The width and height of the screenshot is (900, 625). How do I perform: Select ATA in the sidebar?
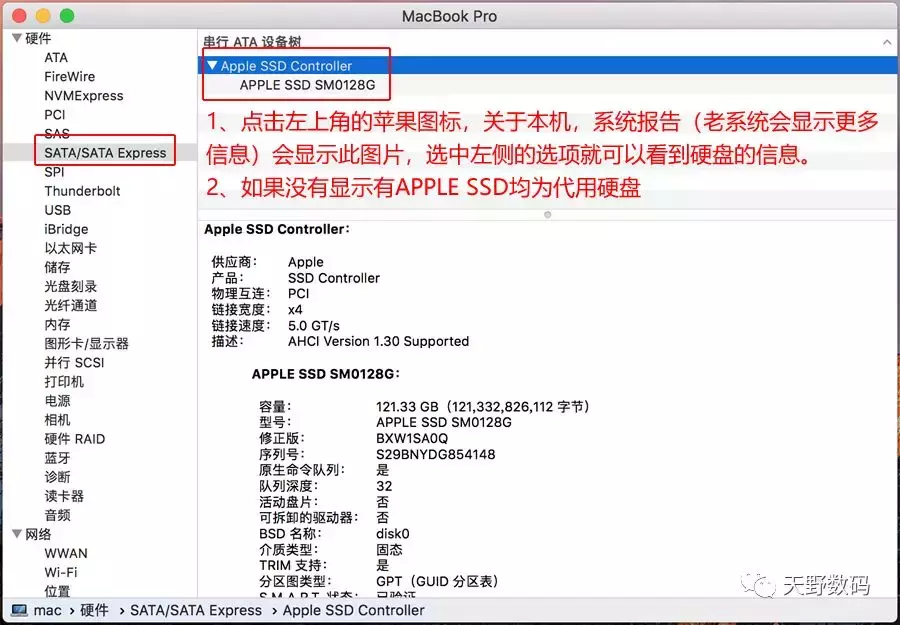pos(56,57)
